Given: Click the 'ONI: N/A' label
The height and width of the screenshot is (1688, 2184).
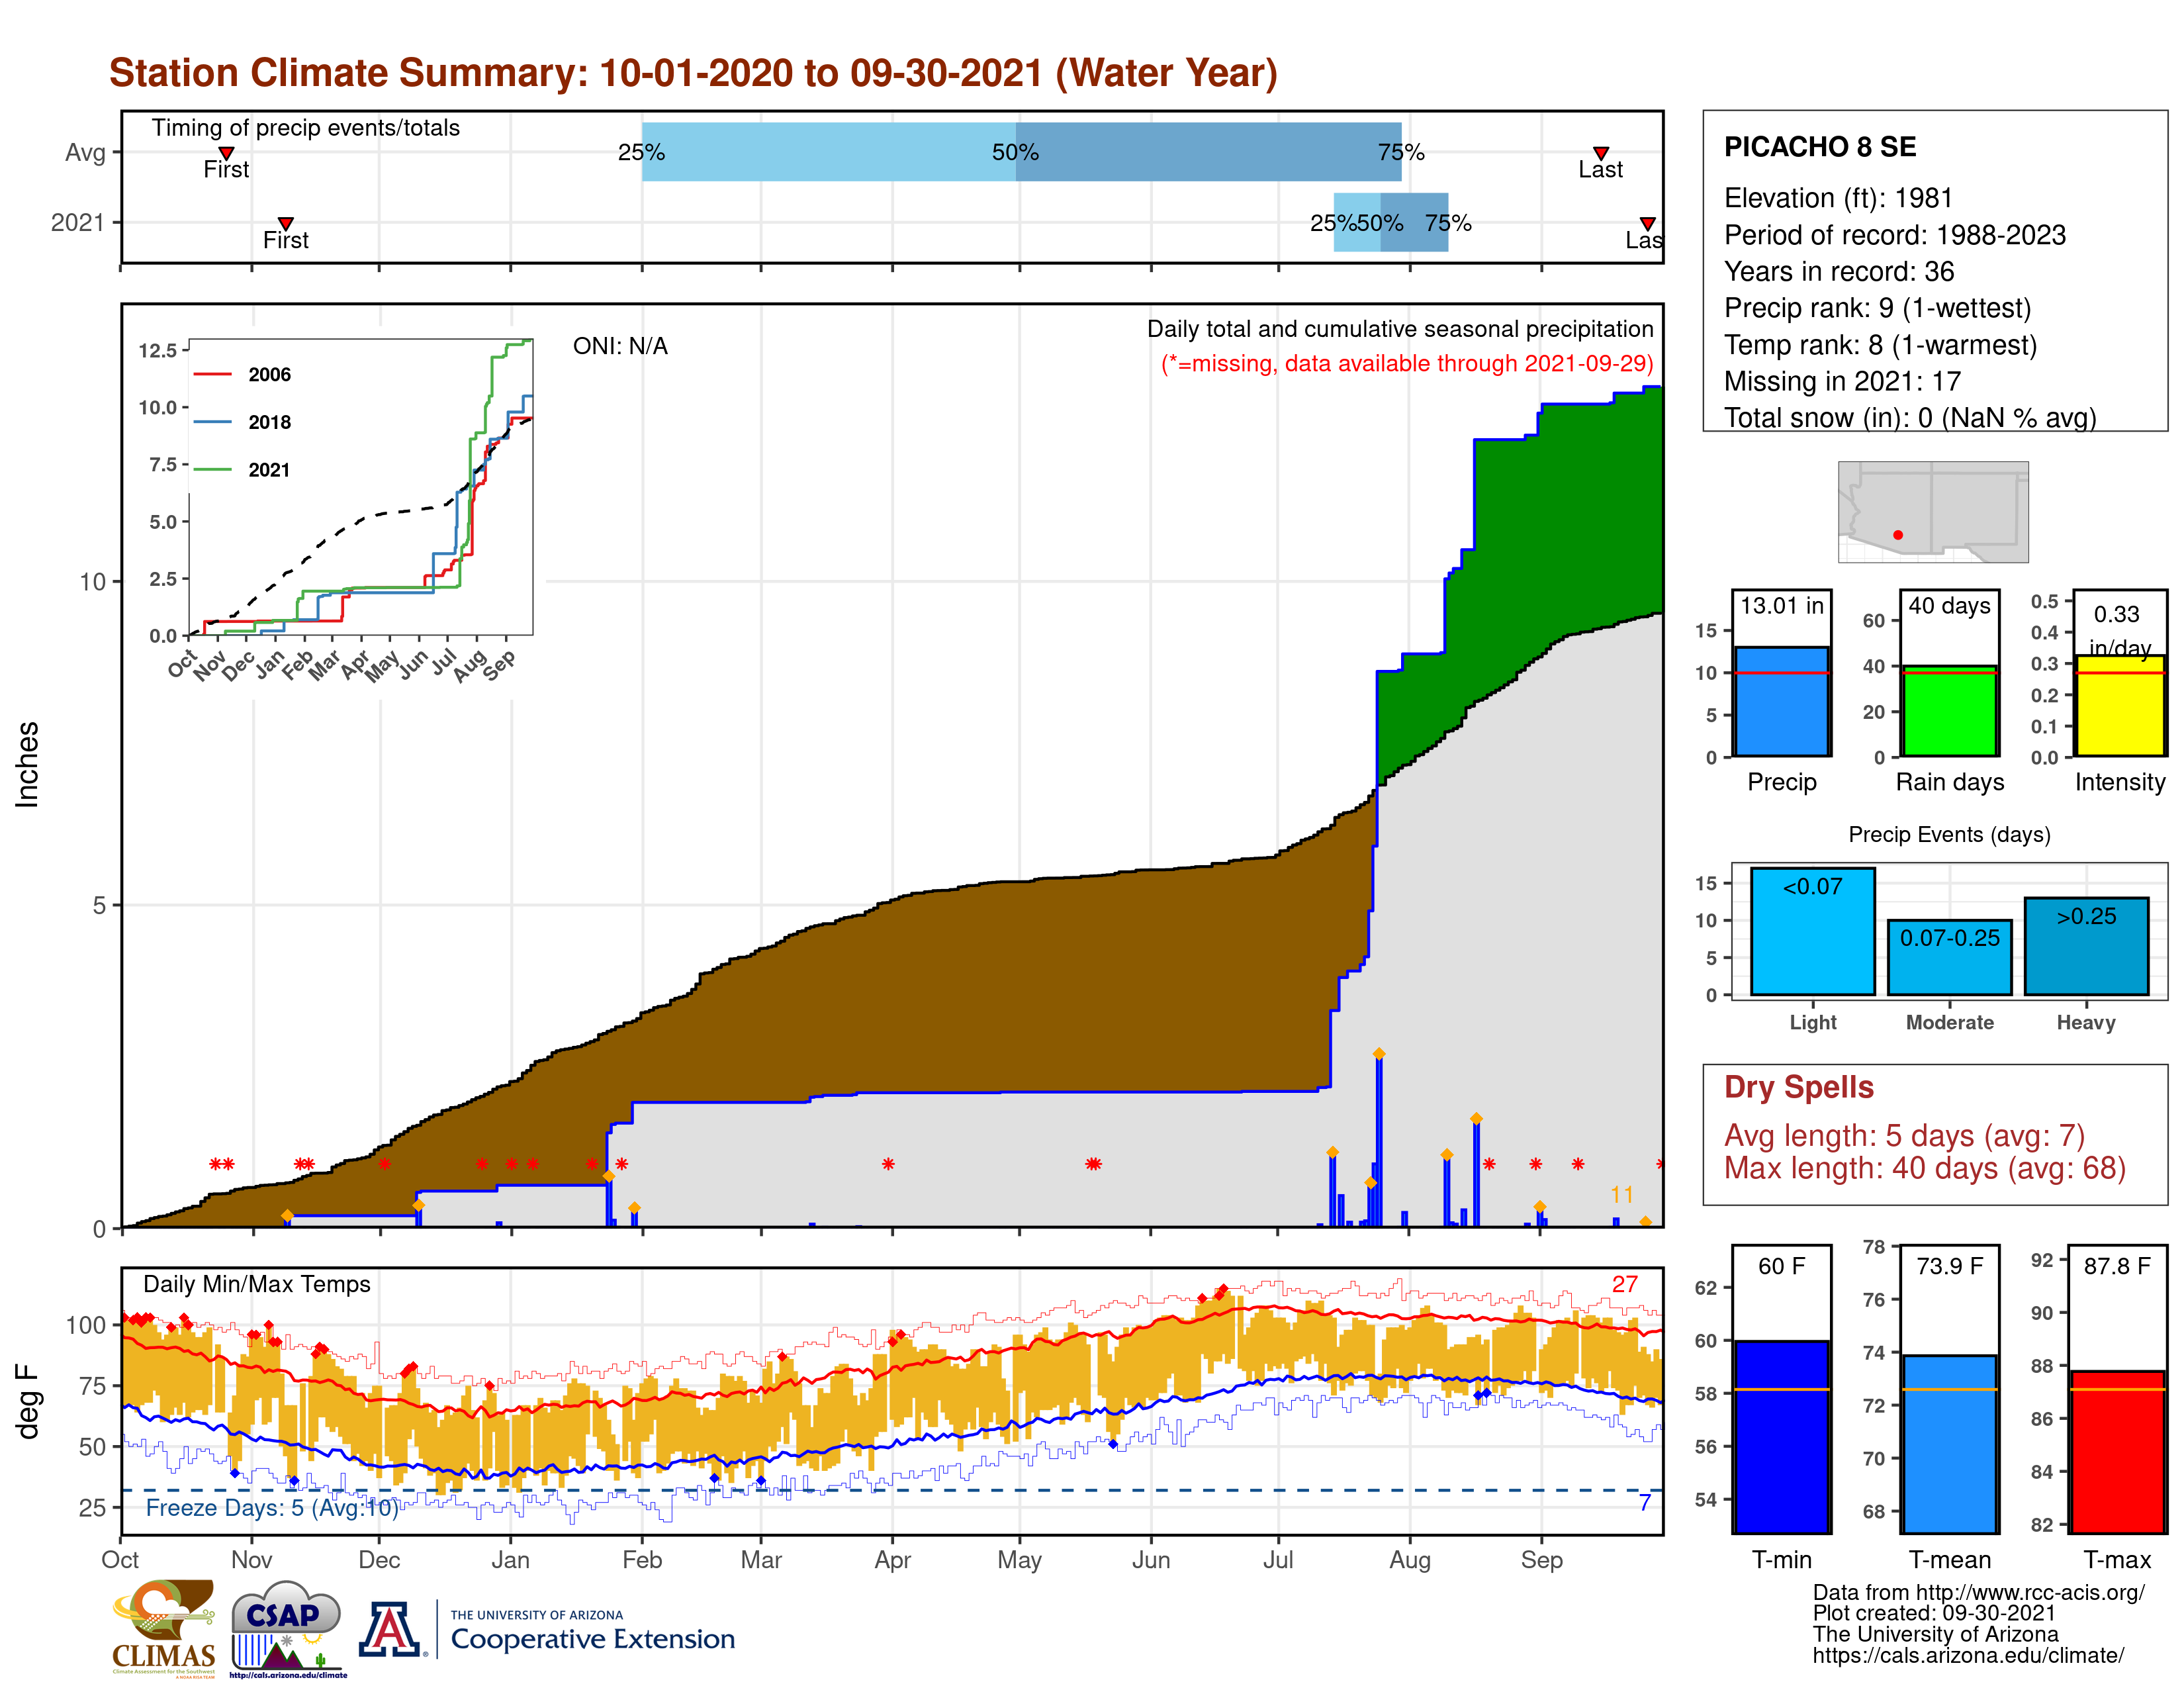Looking at the screenshot, I should click(620, 346).
